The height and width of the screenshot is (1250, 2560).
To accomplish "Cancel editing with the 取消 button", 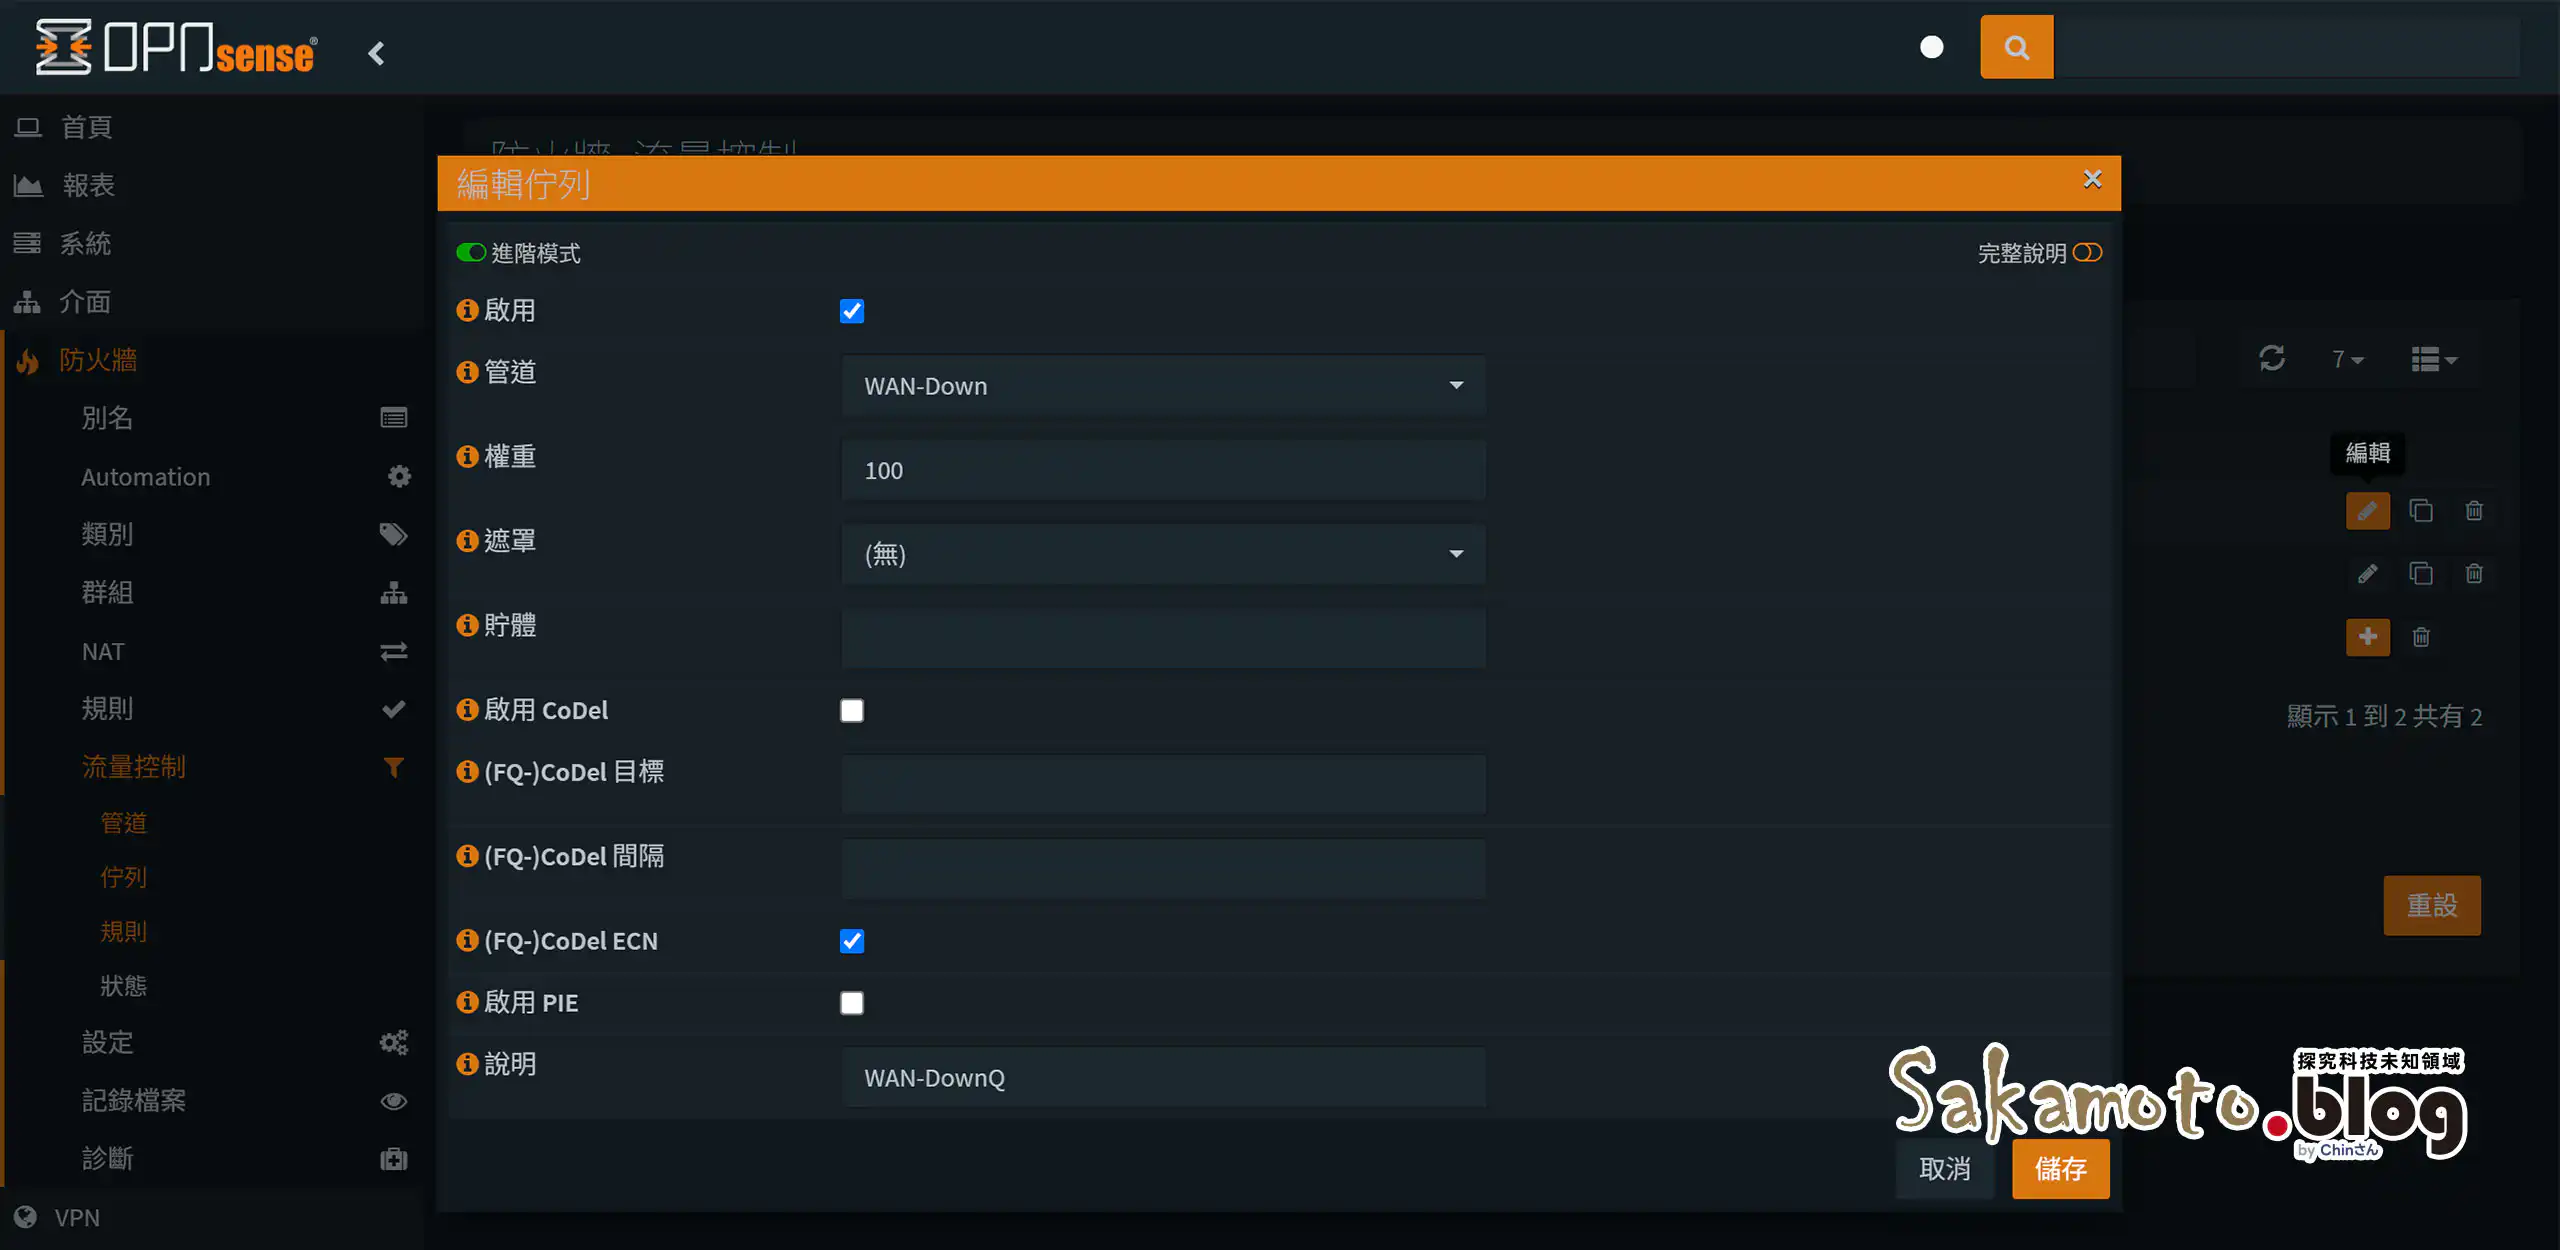I will point(1944,1169).
